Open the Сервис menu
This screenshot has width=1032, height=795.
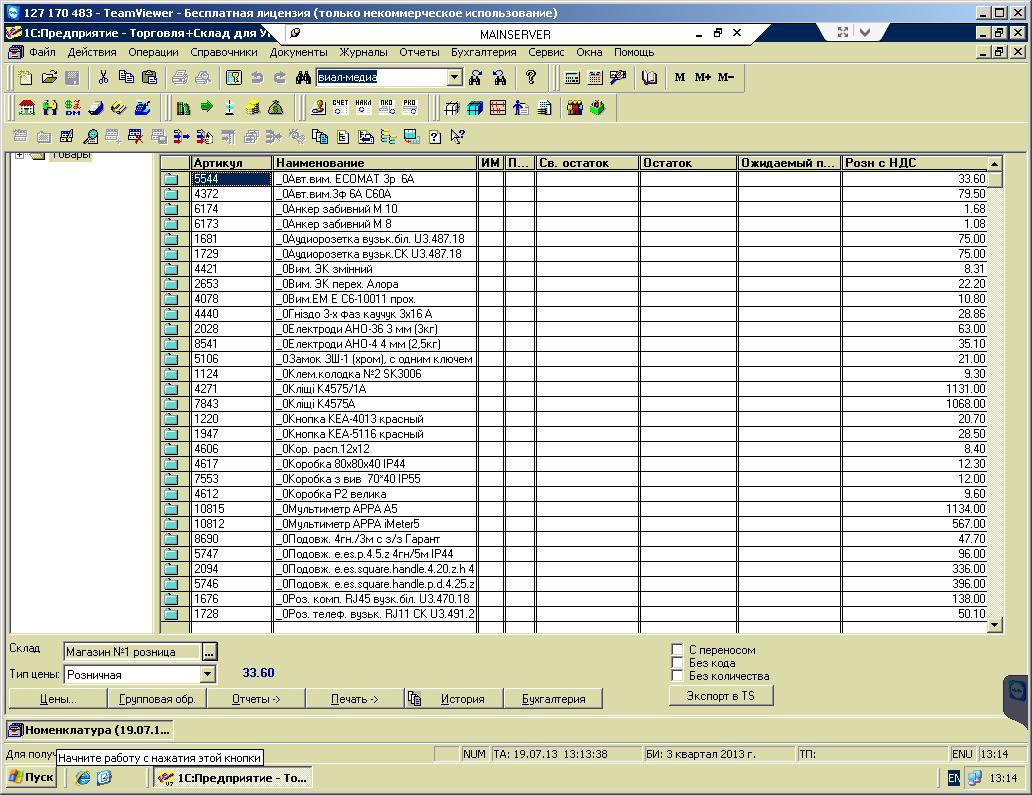coord(546,52)
